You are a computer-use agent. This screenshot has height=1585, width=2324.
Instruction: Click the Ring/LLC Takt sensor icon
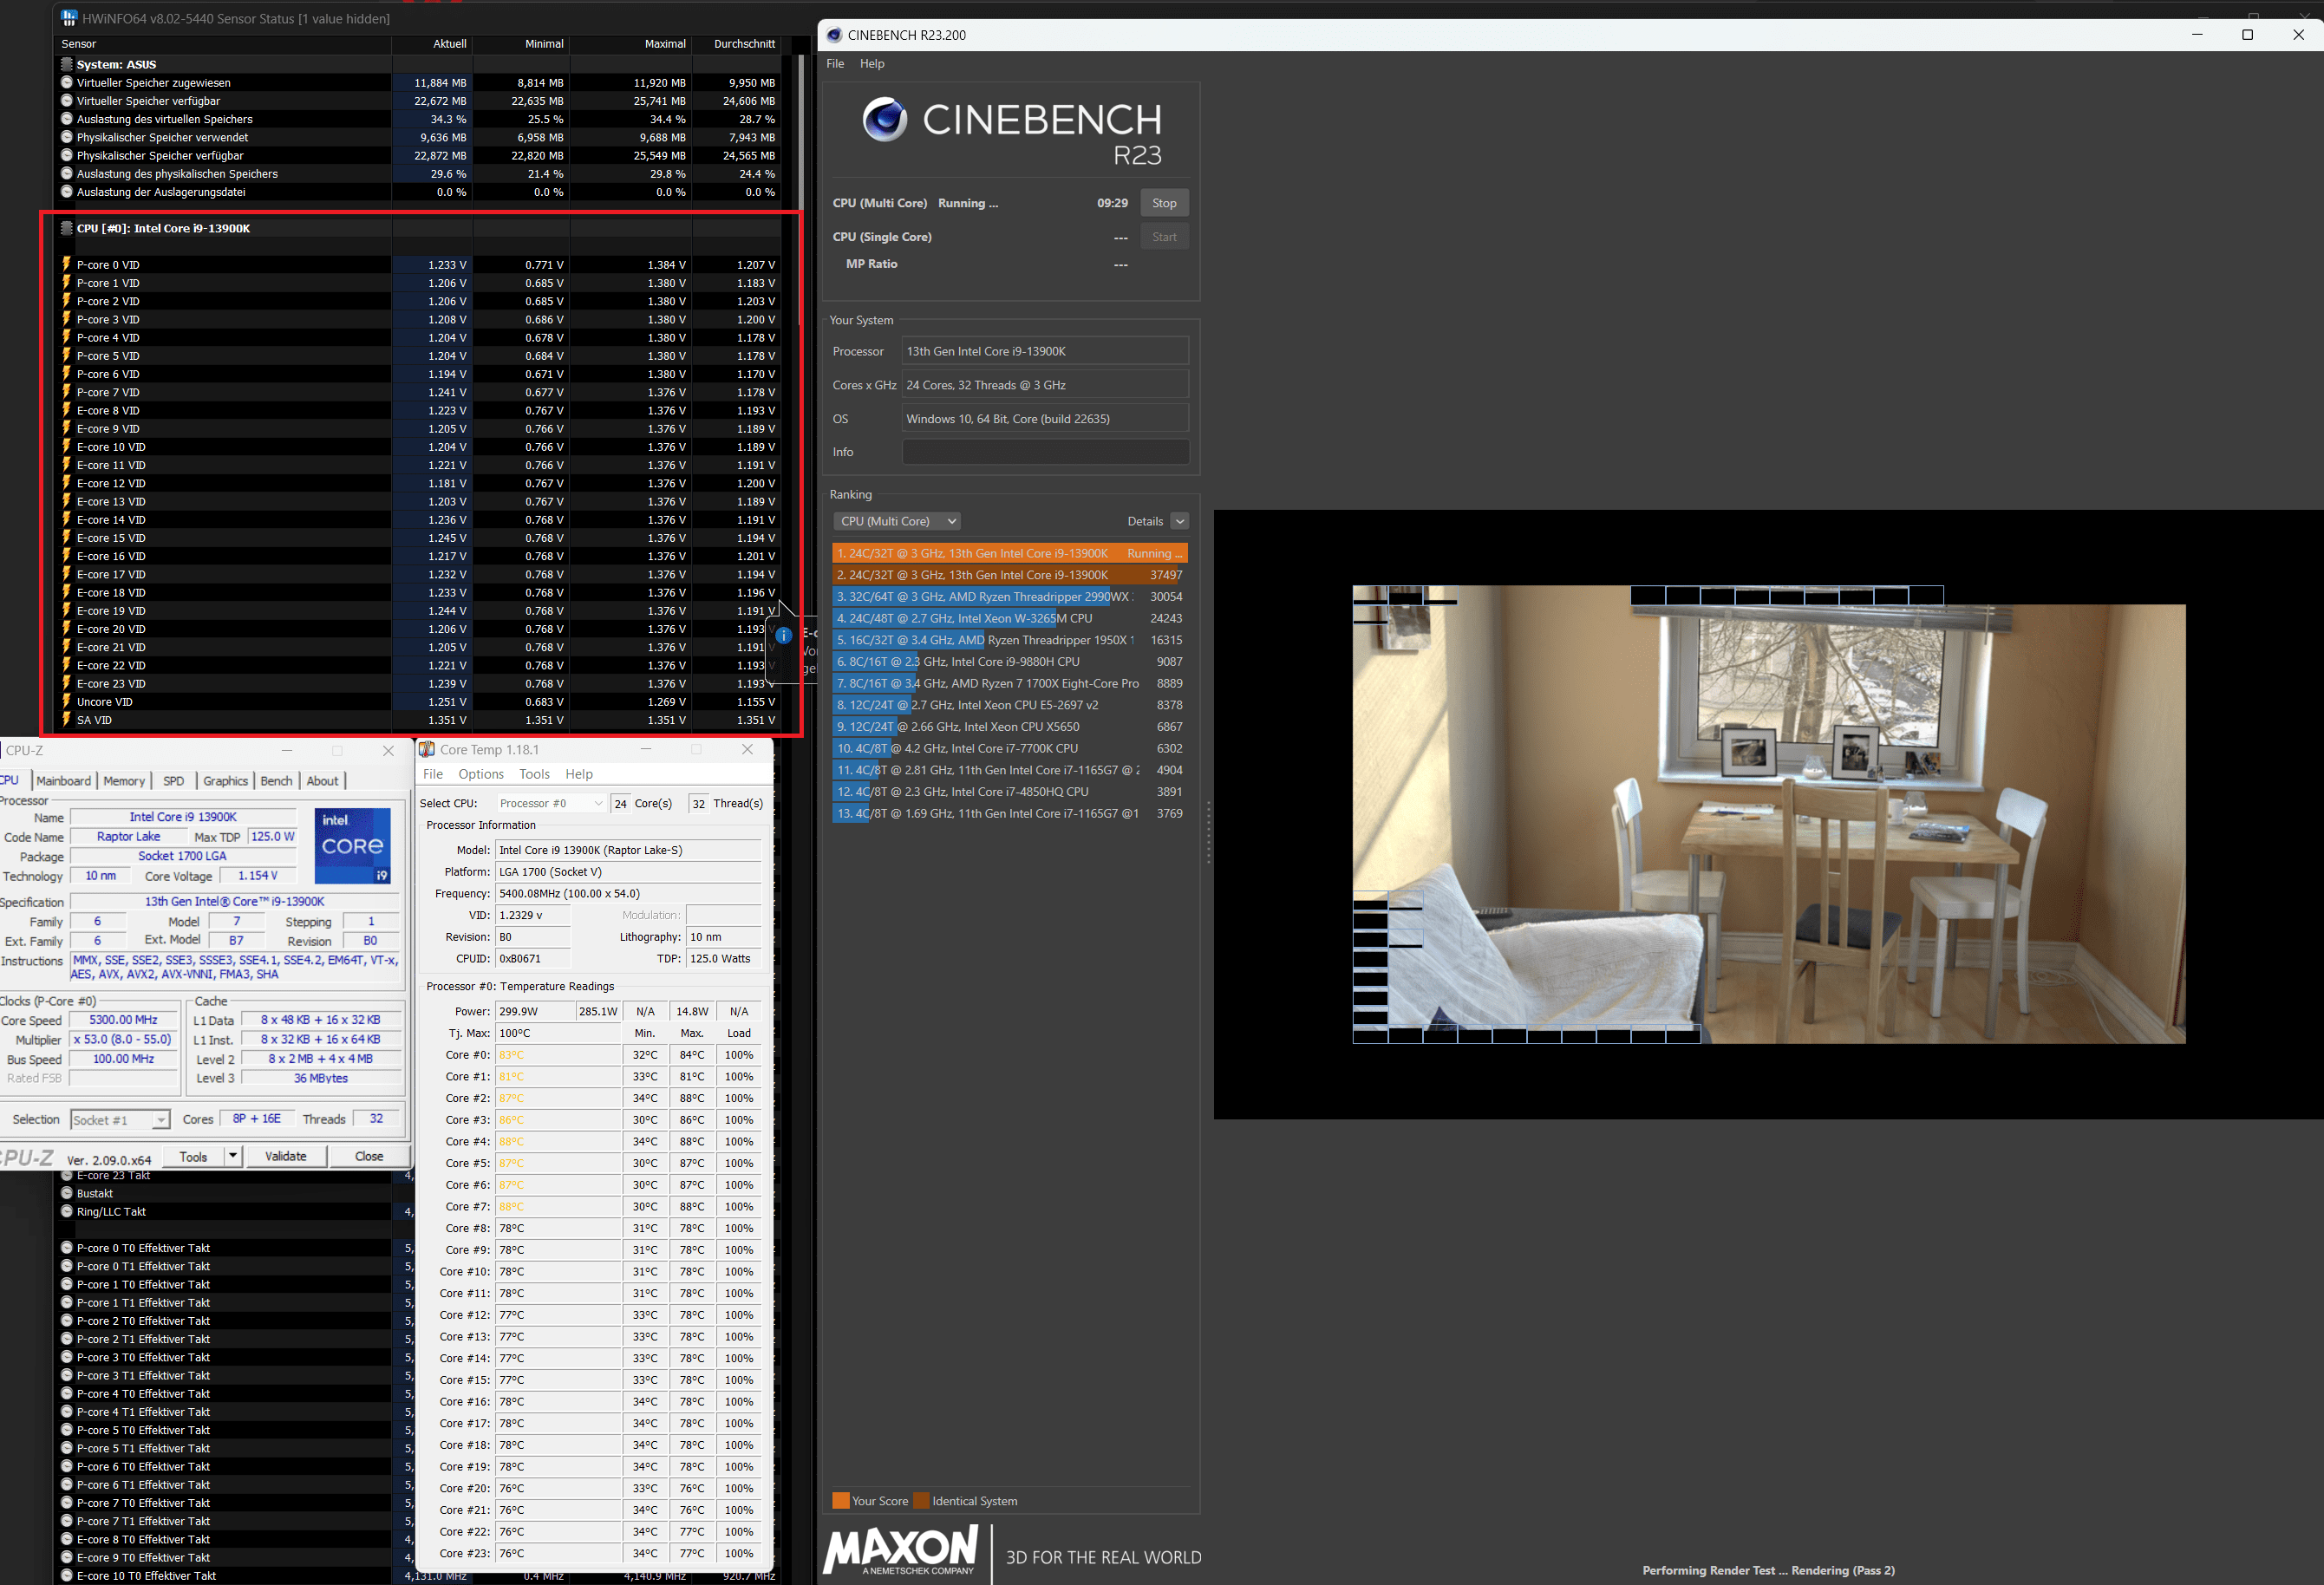click(x=67, y=1211)
